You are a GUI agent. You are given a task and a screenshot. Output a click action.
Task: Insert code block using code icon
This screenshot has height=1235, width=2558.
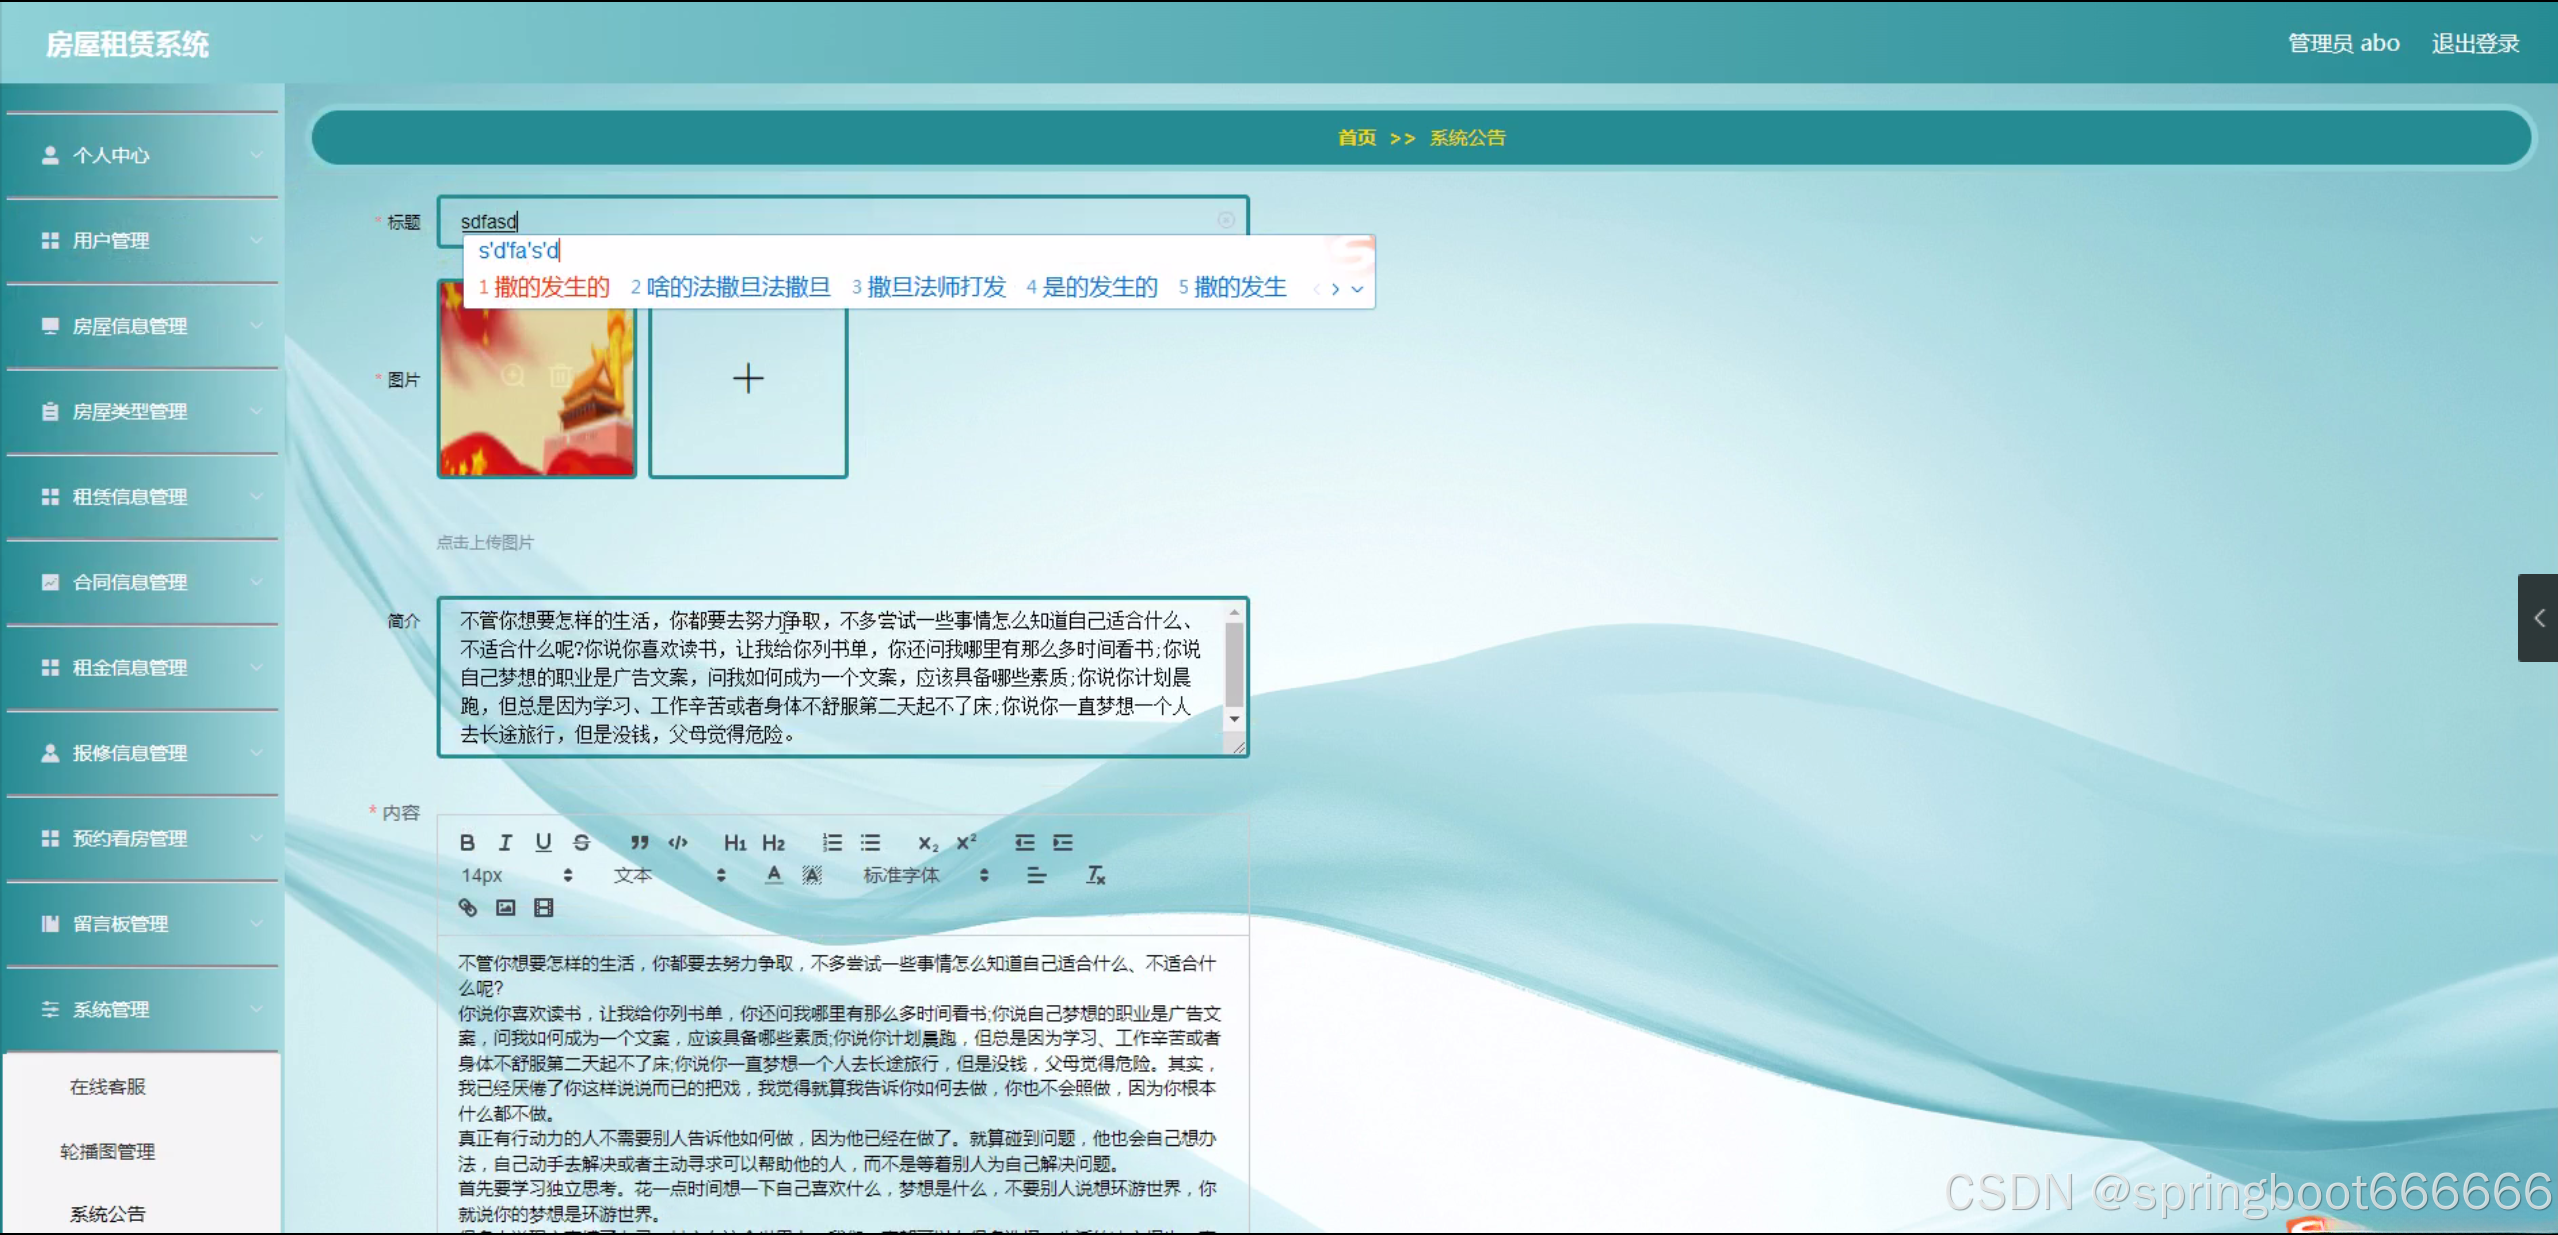[678, 842]
